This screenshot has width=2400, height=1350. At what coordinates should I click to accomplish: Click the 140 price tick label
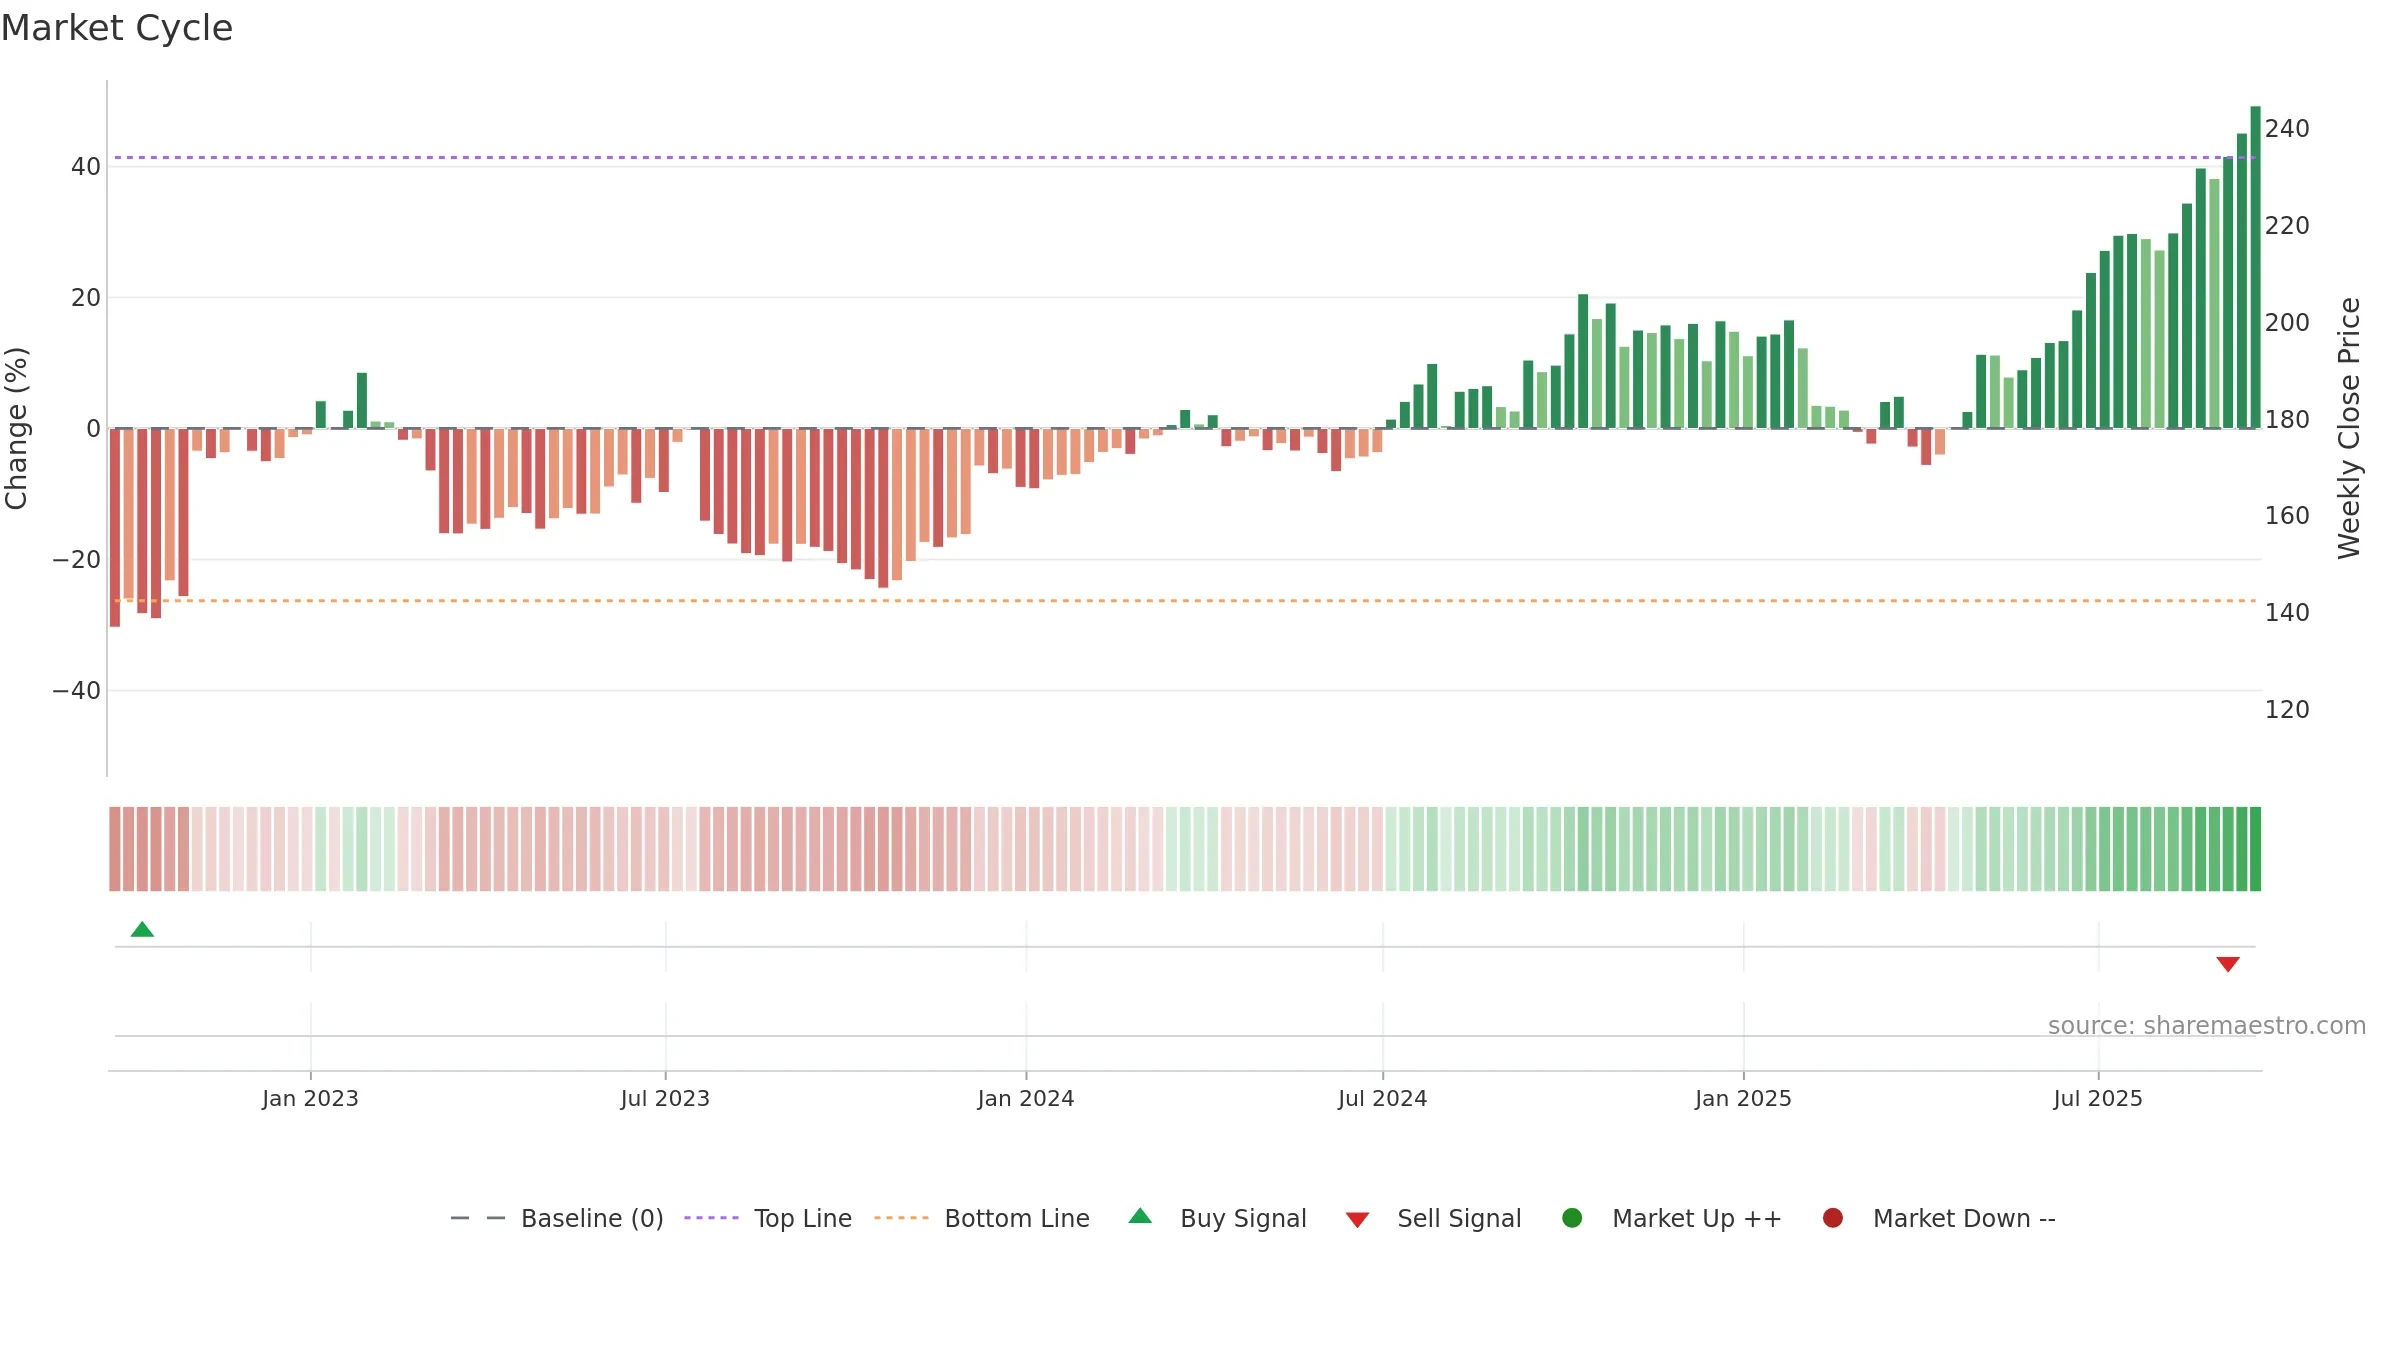[2287, 613]
